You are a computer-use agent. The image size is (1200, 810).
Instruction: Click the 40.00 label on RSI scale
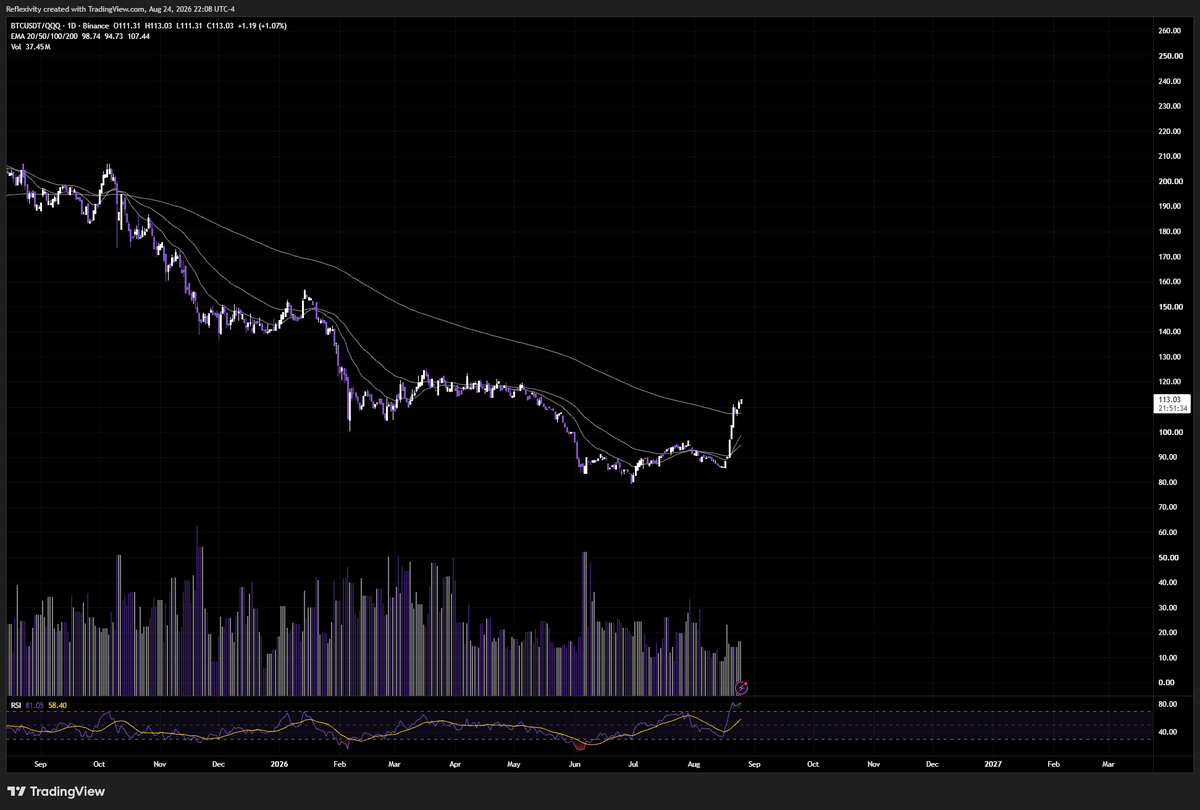click(1170, 732)
